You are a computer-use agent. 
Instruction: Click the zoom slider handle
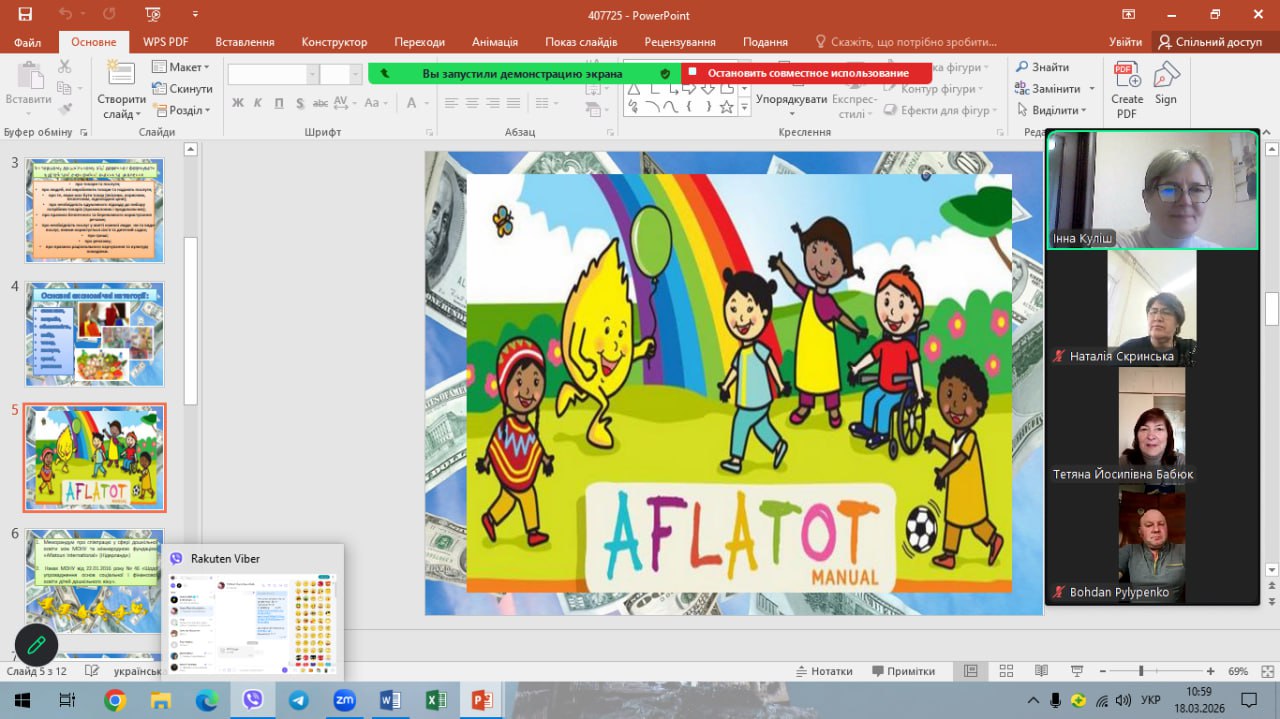(x=1141, y=671)
